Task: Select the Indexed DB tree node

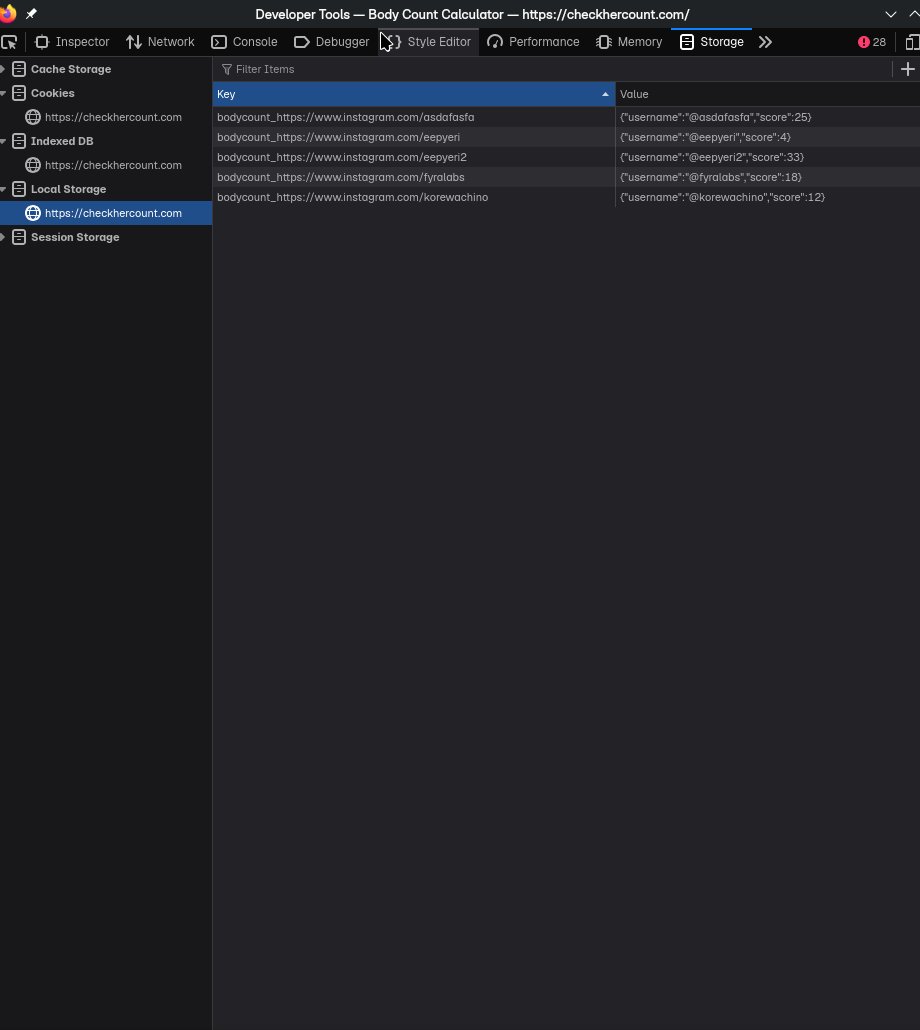Action: pos(62,141)
